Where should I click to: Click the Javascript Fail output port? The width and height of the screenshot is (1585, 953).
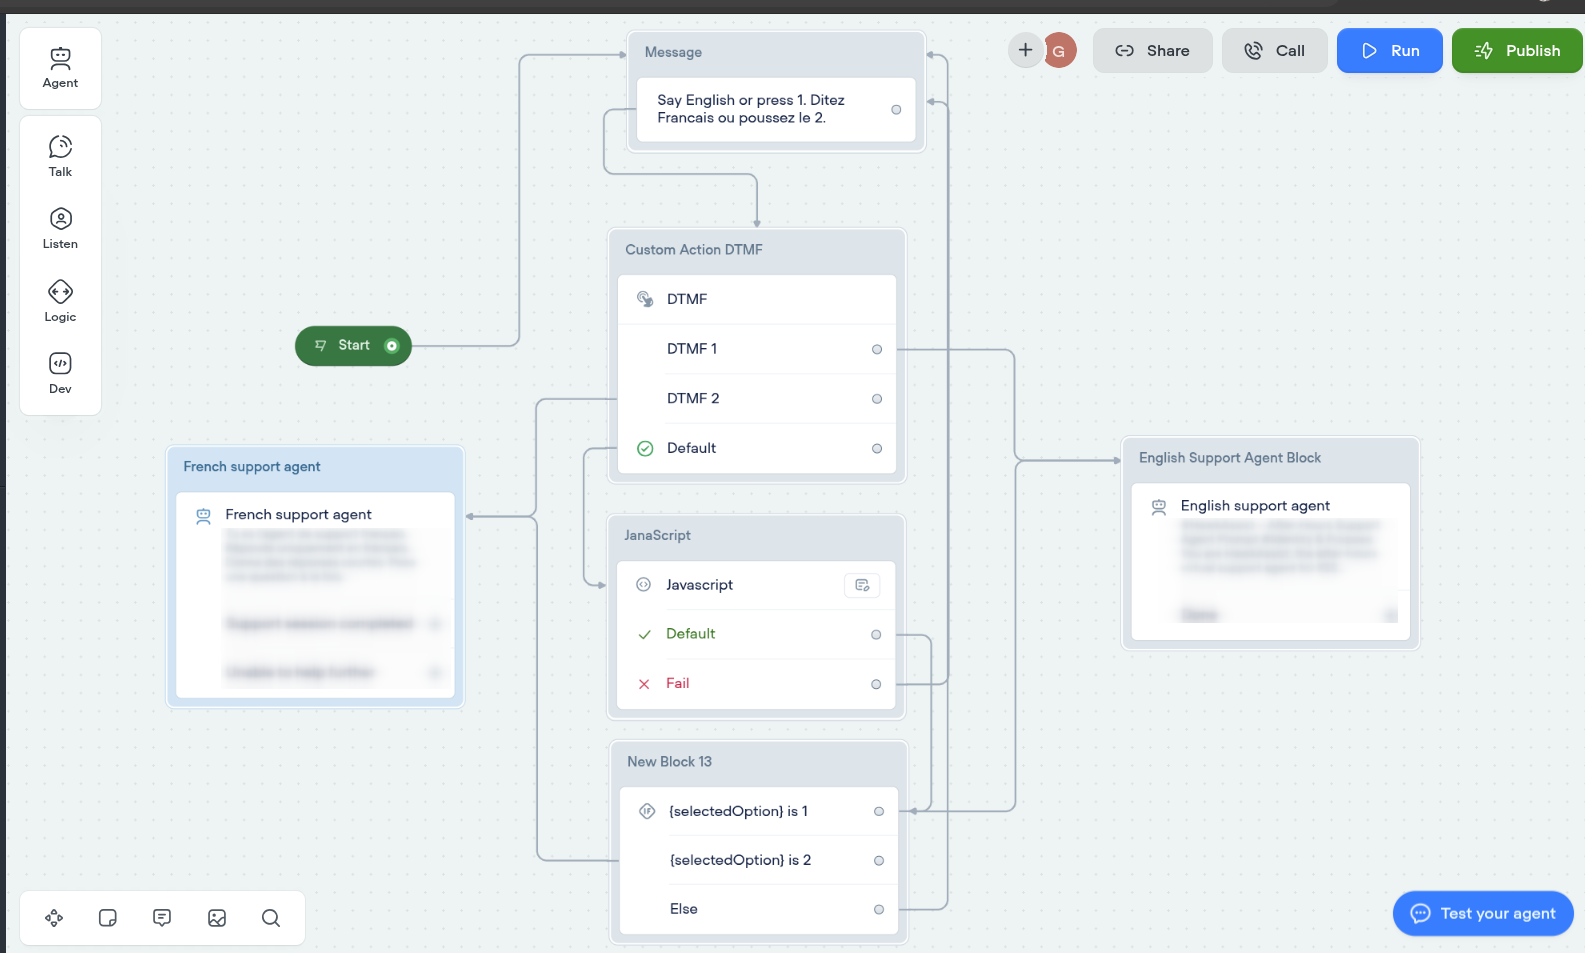(x=876, y=684)
